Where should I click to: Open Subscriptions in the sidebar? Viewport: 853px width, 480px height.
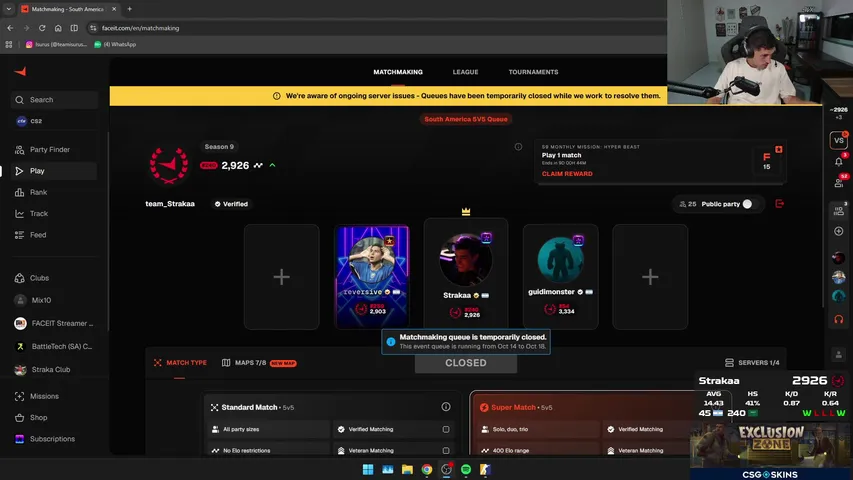pos(54,439)
